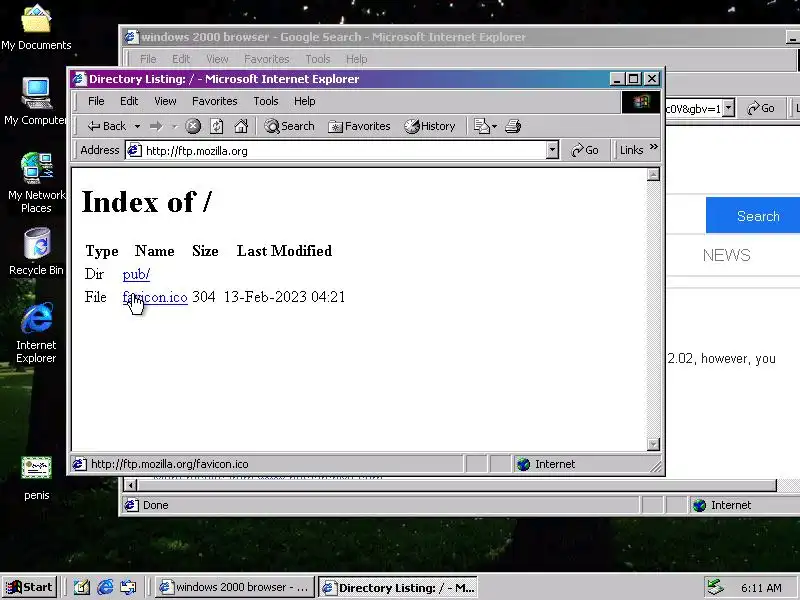The height and width of the screenshot is (600, 800).
Task: Open View menu in Directory Listing window
Action: coord(165,101)
